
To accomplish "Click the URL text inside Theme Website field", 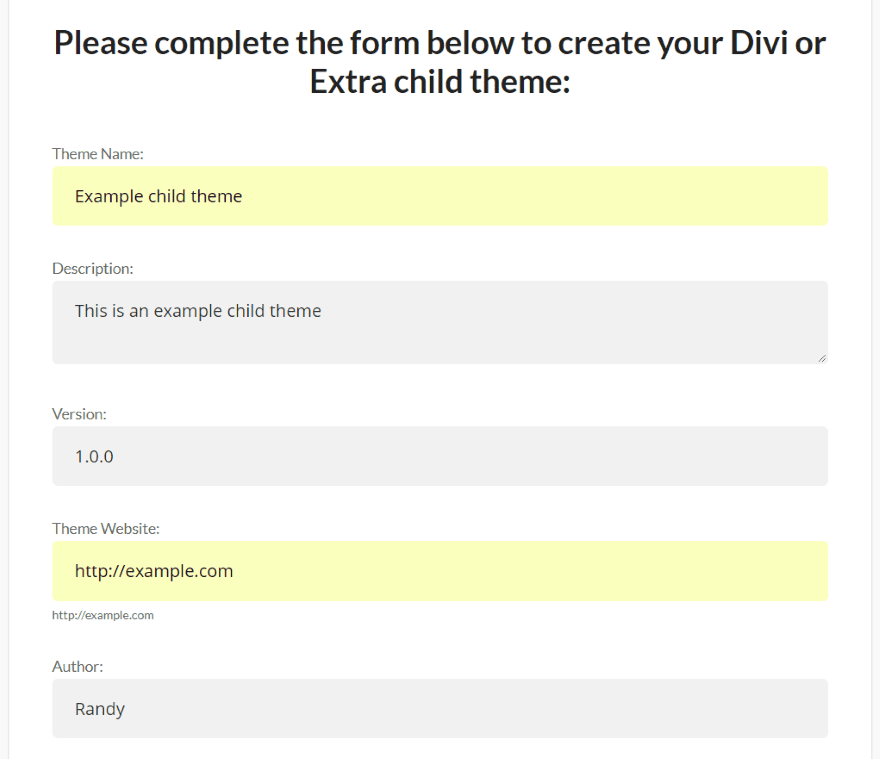I will (154, 571).
